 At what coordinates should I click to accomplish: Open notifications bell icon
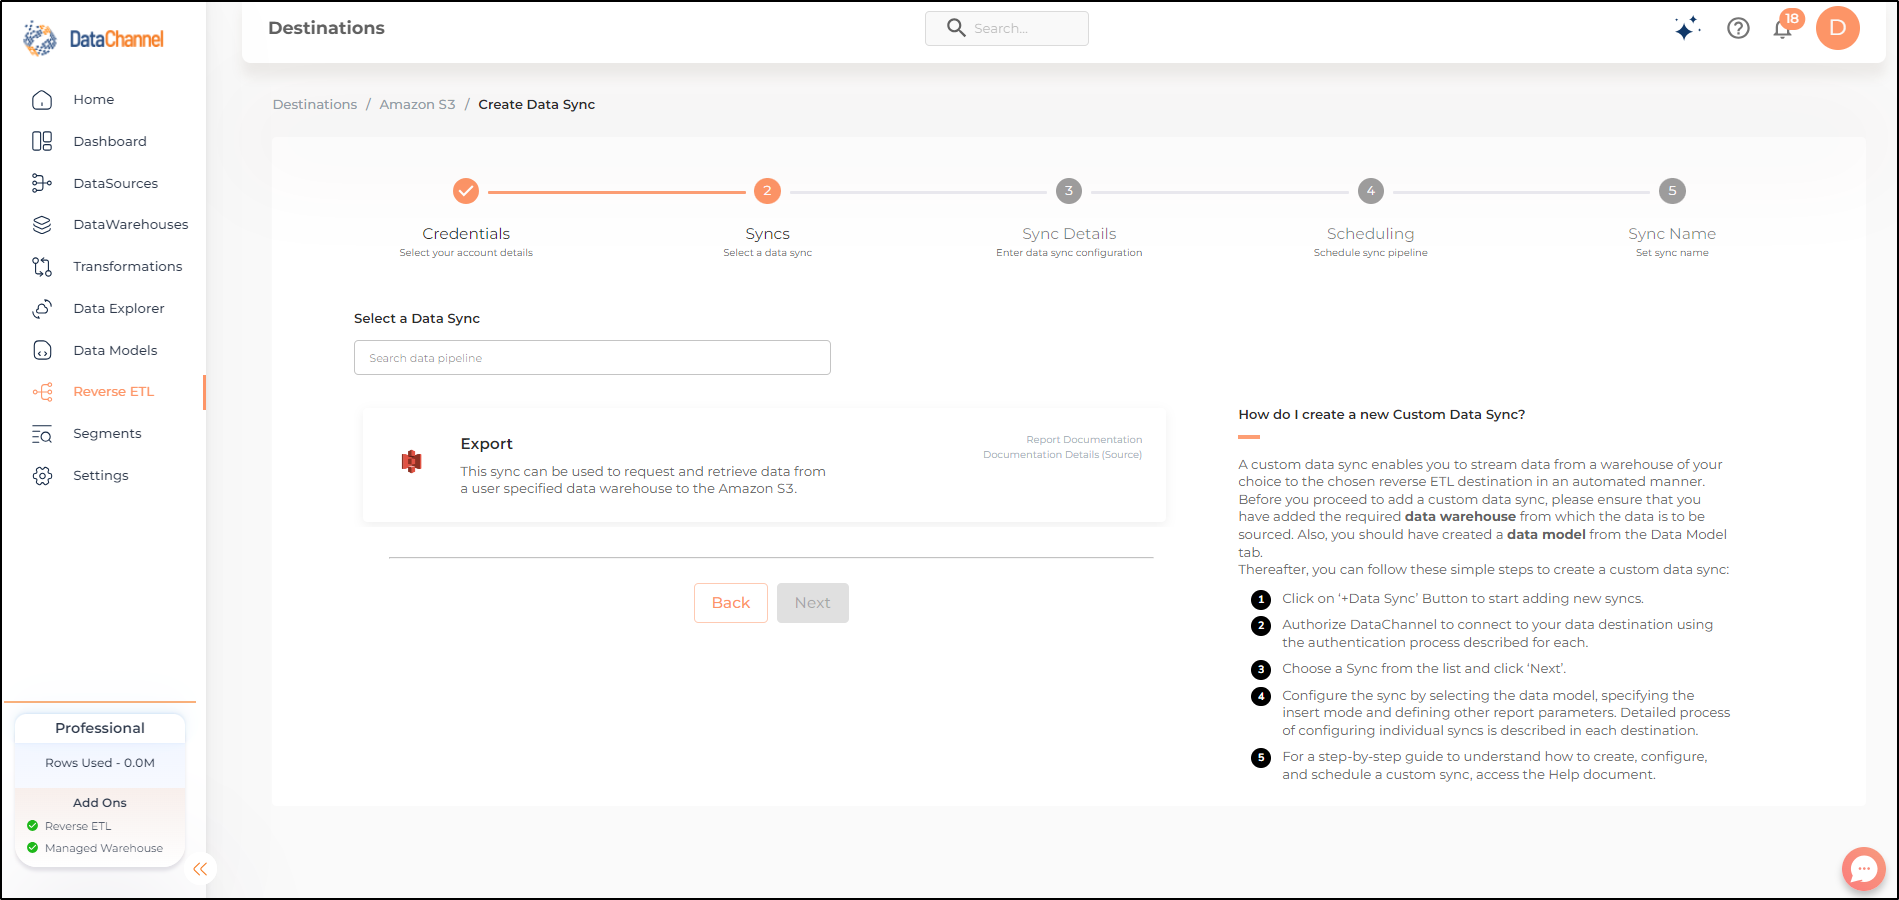1783,28
